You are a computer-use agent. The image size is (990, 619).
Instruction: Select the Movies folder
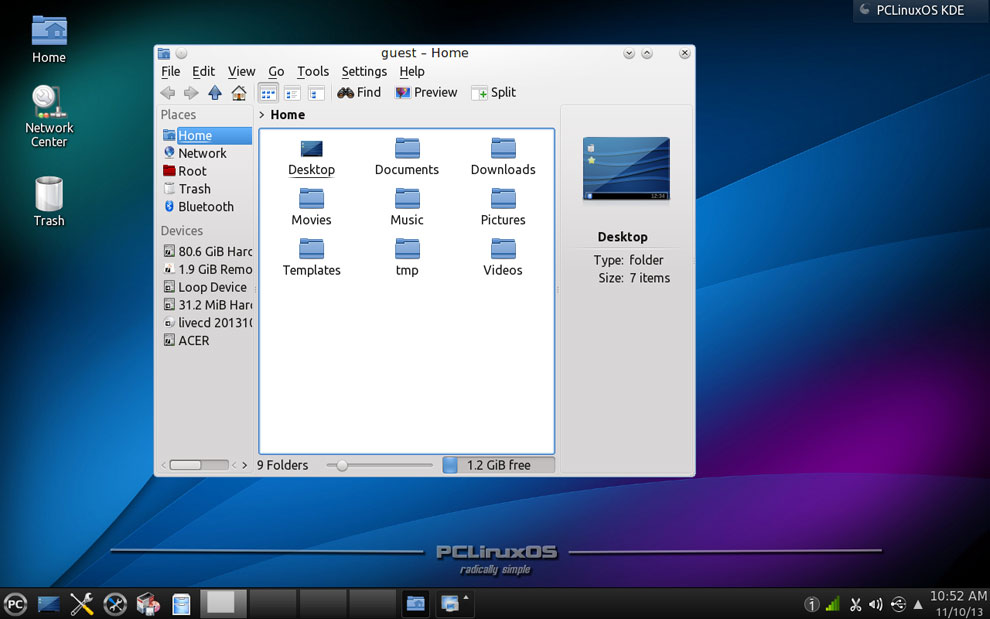pyautogui.click(x=311, y=207)
